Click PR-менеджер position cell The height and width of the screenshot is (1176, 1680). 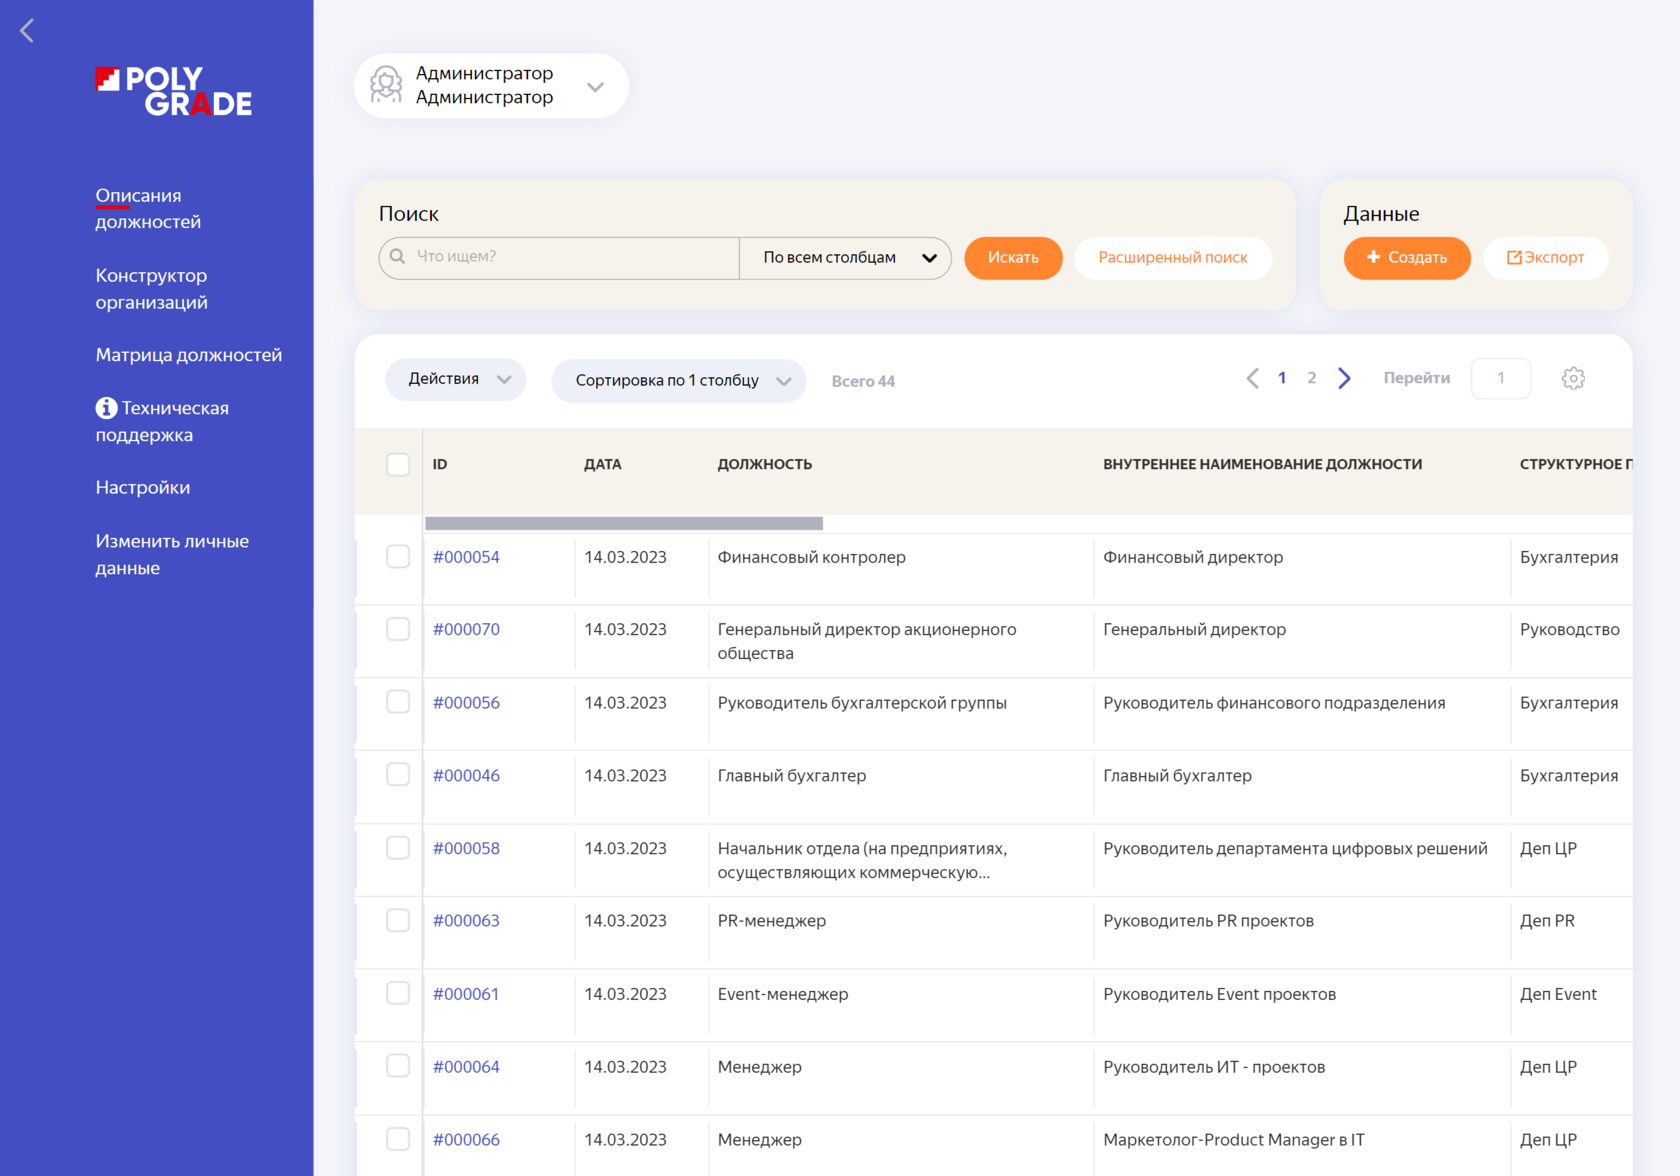[772, 920]
